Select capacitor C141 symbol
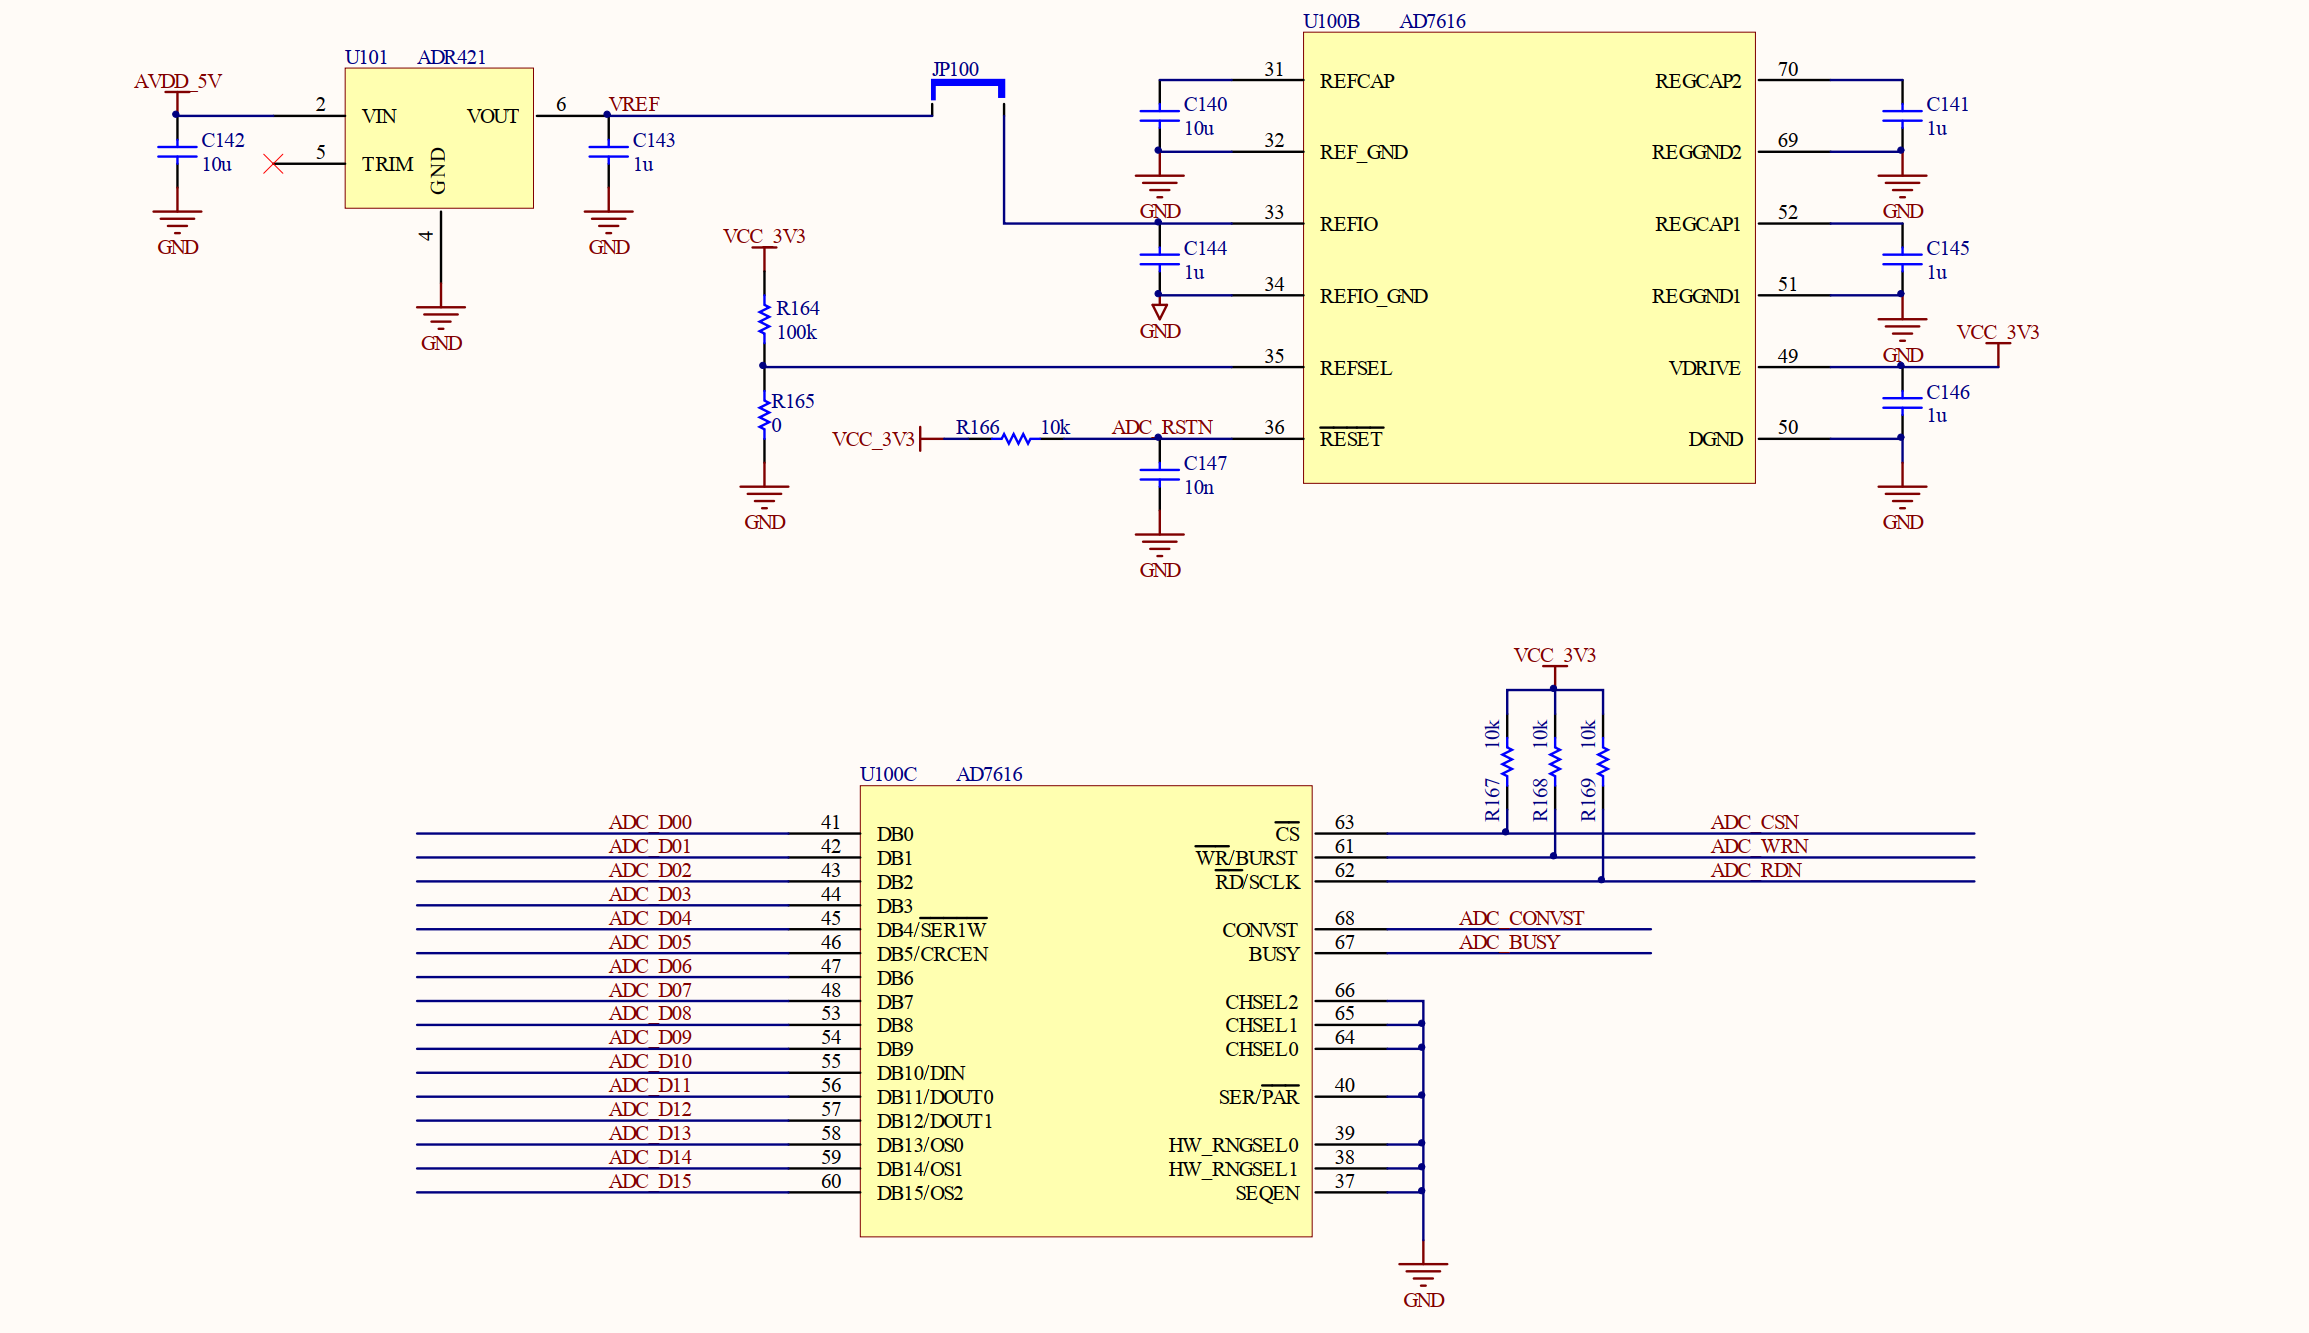The height and width of the screenshot is (1333, 2309). [1902, 116]
